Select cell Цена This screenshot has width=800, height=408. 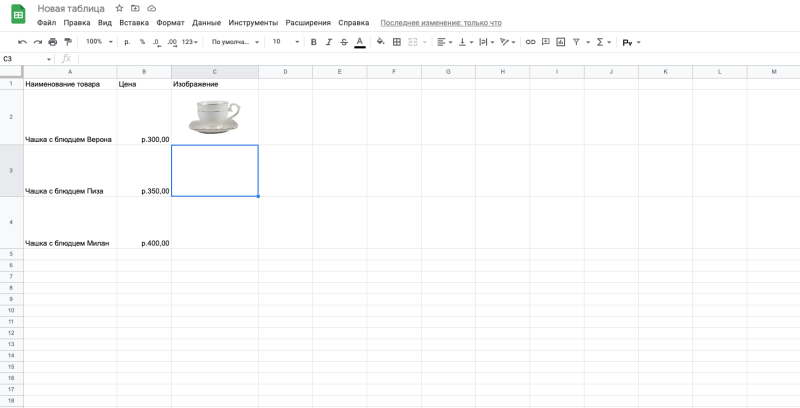[144, 84]
